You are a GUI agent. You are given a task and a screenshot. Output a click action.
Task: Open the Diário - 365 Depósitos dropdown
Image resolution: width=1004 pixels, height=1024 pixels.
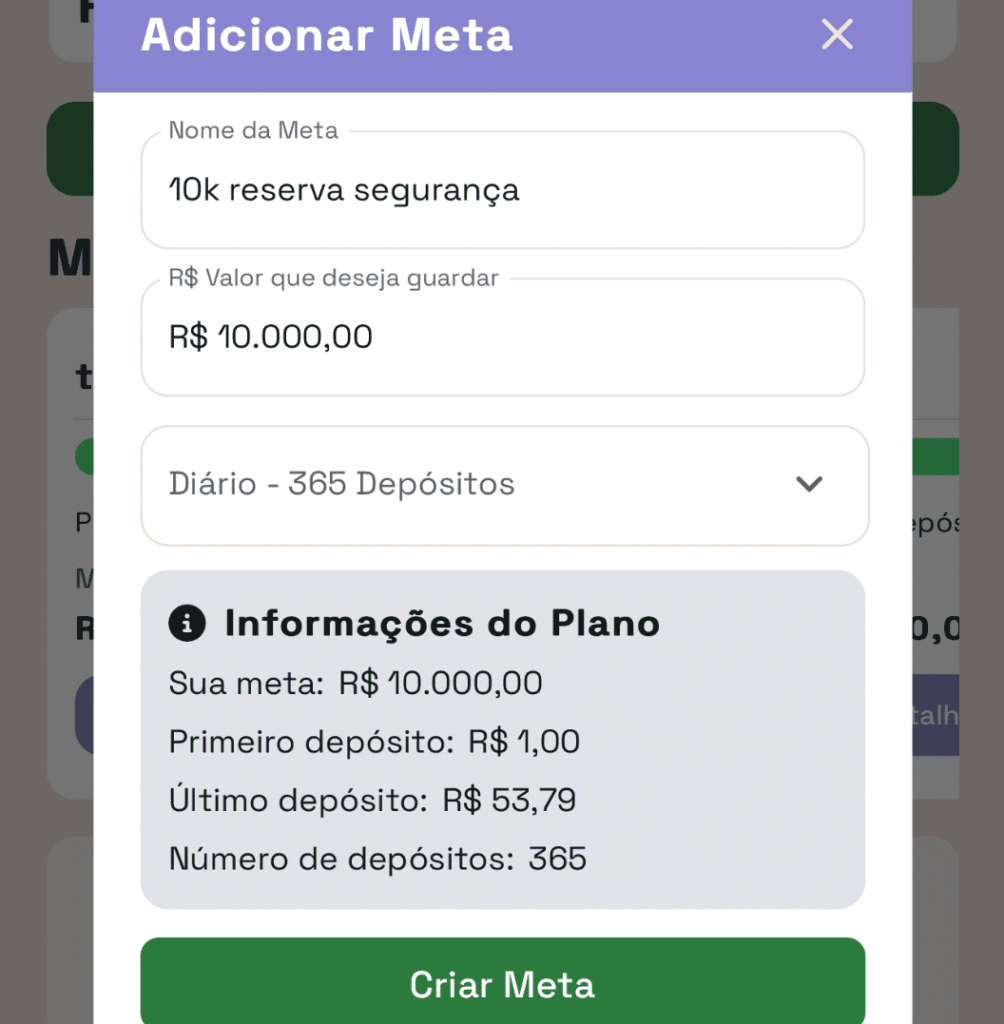point(504,486)
